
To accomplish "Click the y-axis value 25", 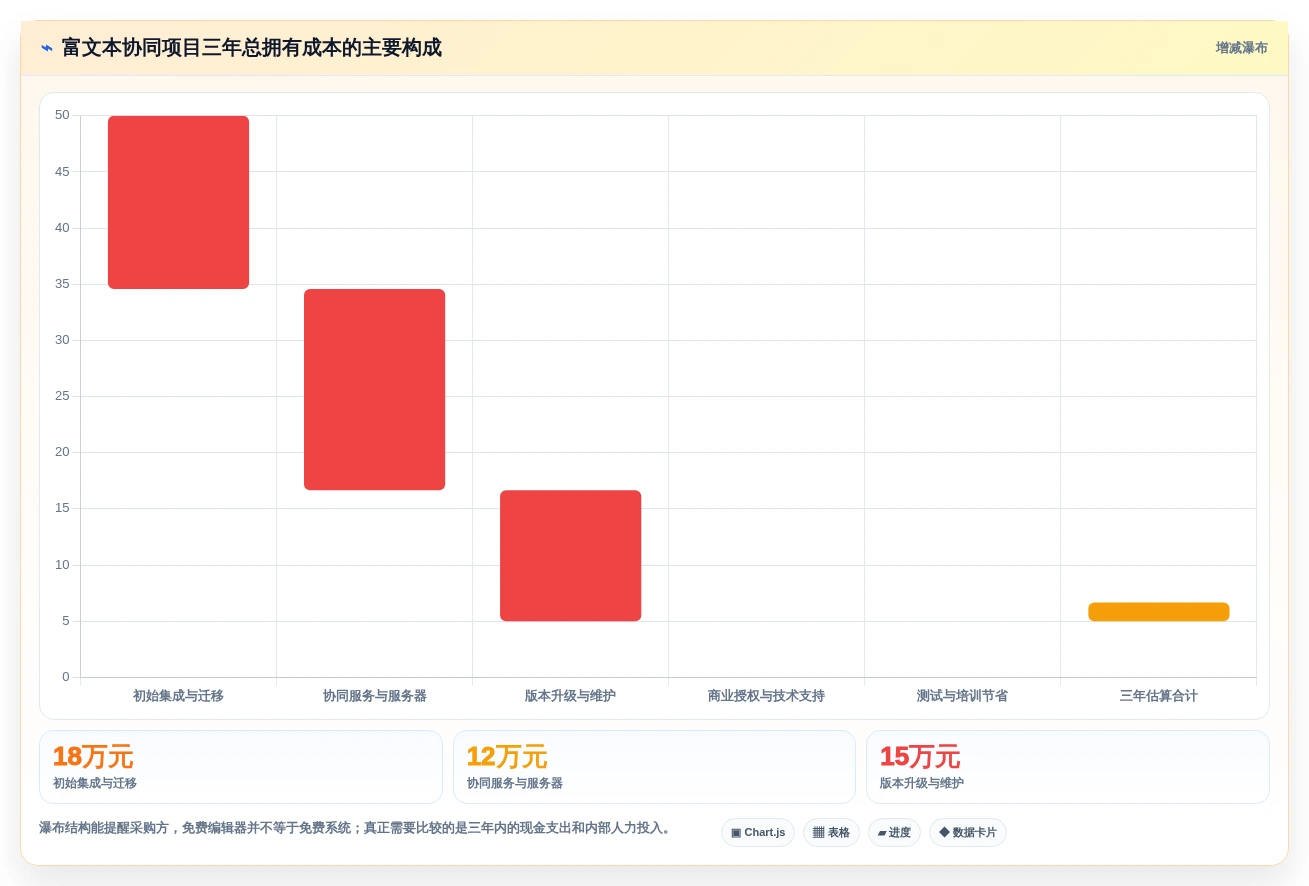I will pyautogui.click(x=62, y=396).
